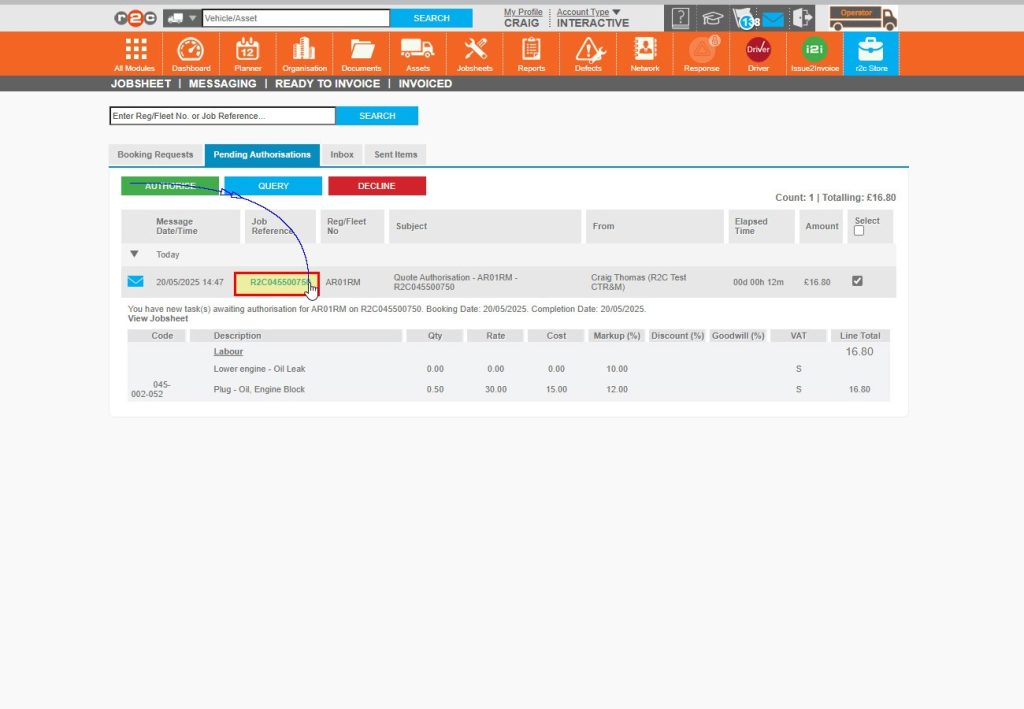1024x709 pixels.
Task: Collapse the Today group of messages
Action: pos(134,254)
